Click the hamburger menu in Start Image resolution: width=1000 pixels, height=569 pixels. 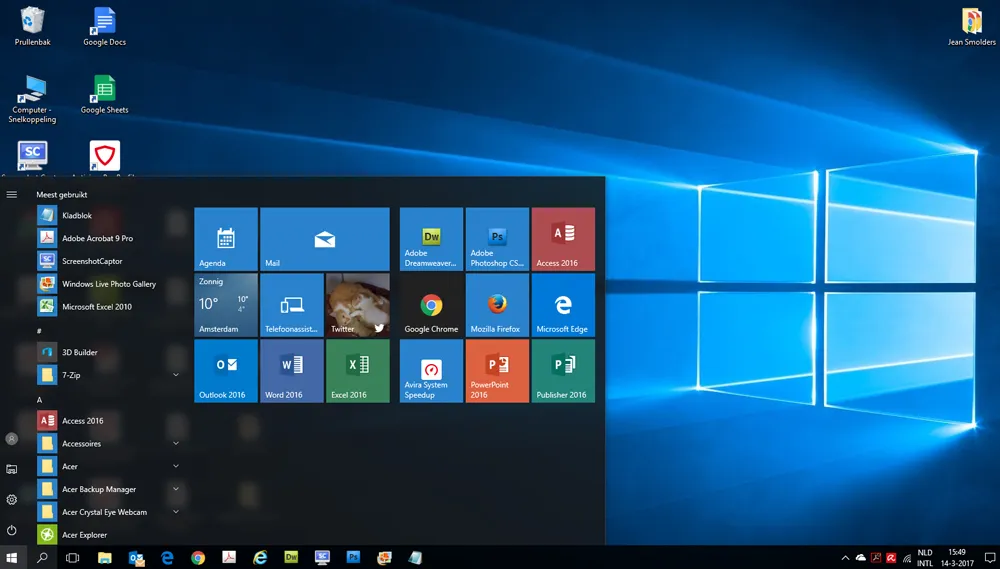[x=11, y=195]
